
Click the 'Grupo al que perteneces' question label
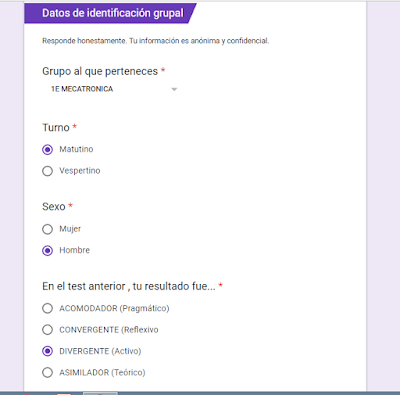(x=100, y=71)
